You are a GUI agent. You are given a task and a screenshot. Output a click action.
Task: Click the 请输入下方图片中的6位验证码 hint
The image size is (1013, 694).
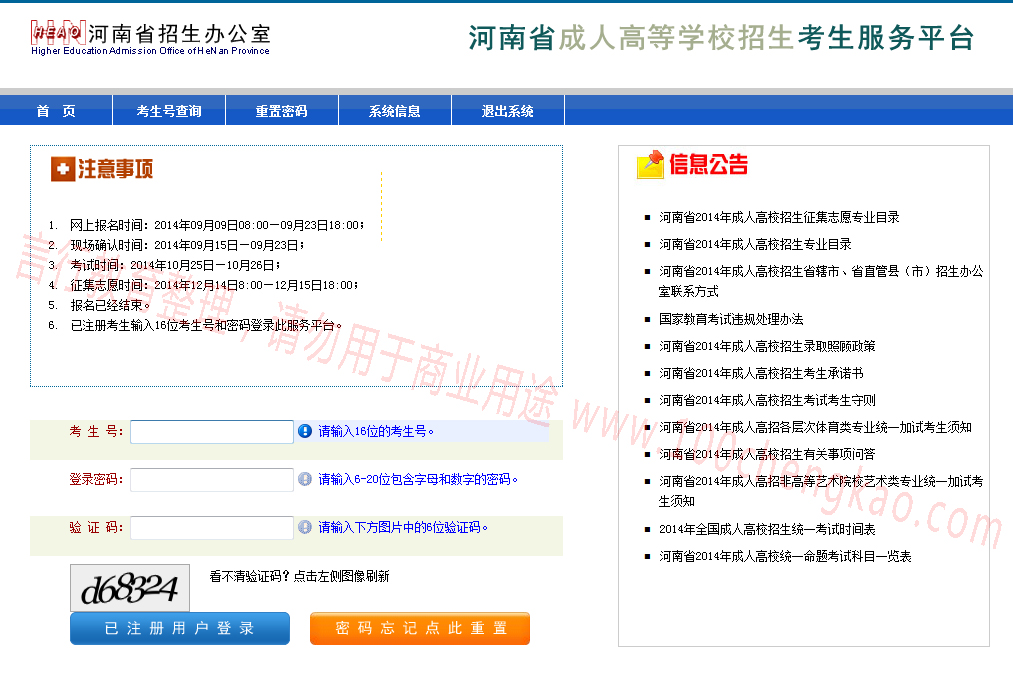(x=403, y=527)
